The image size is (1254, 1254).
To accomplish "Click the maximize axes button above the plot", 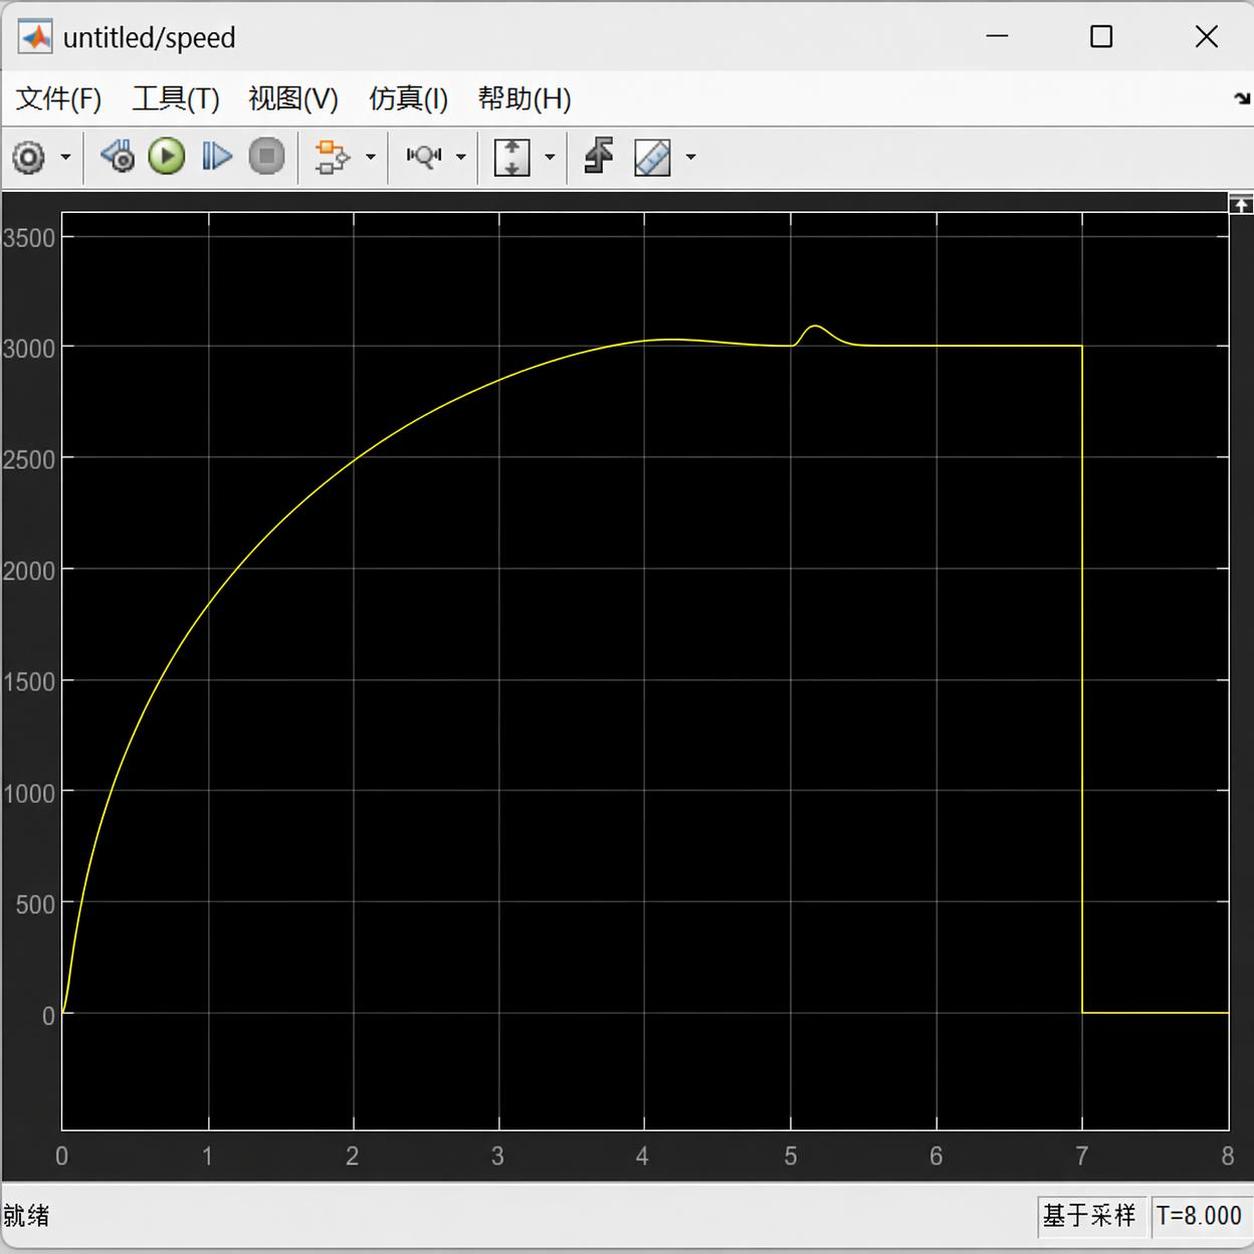I will (1240, 204).
